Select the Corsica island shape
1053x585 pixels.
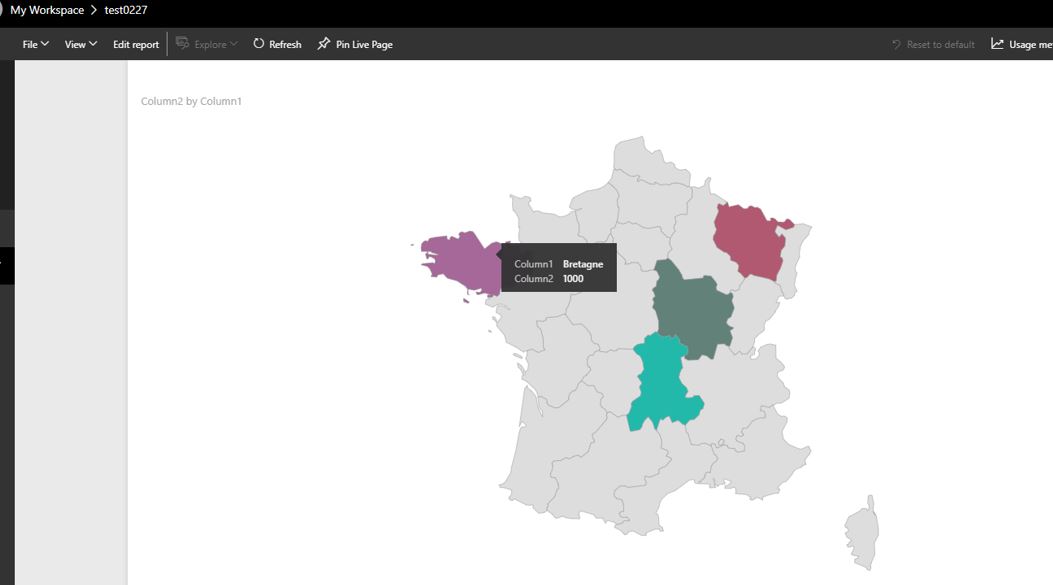(862, 533)
